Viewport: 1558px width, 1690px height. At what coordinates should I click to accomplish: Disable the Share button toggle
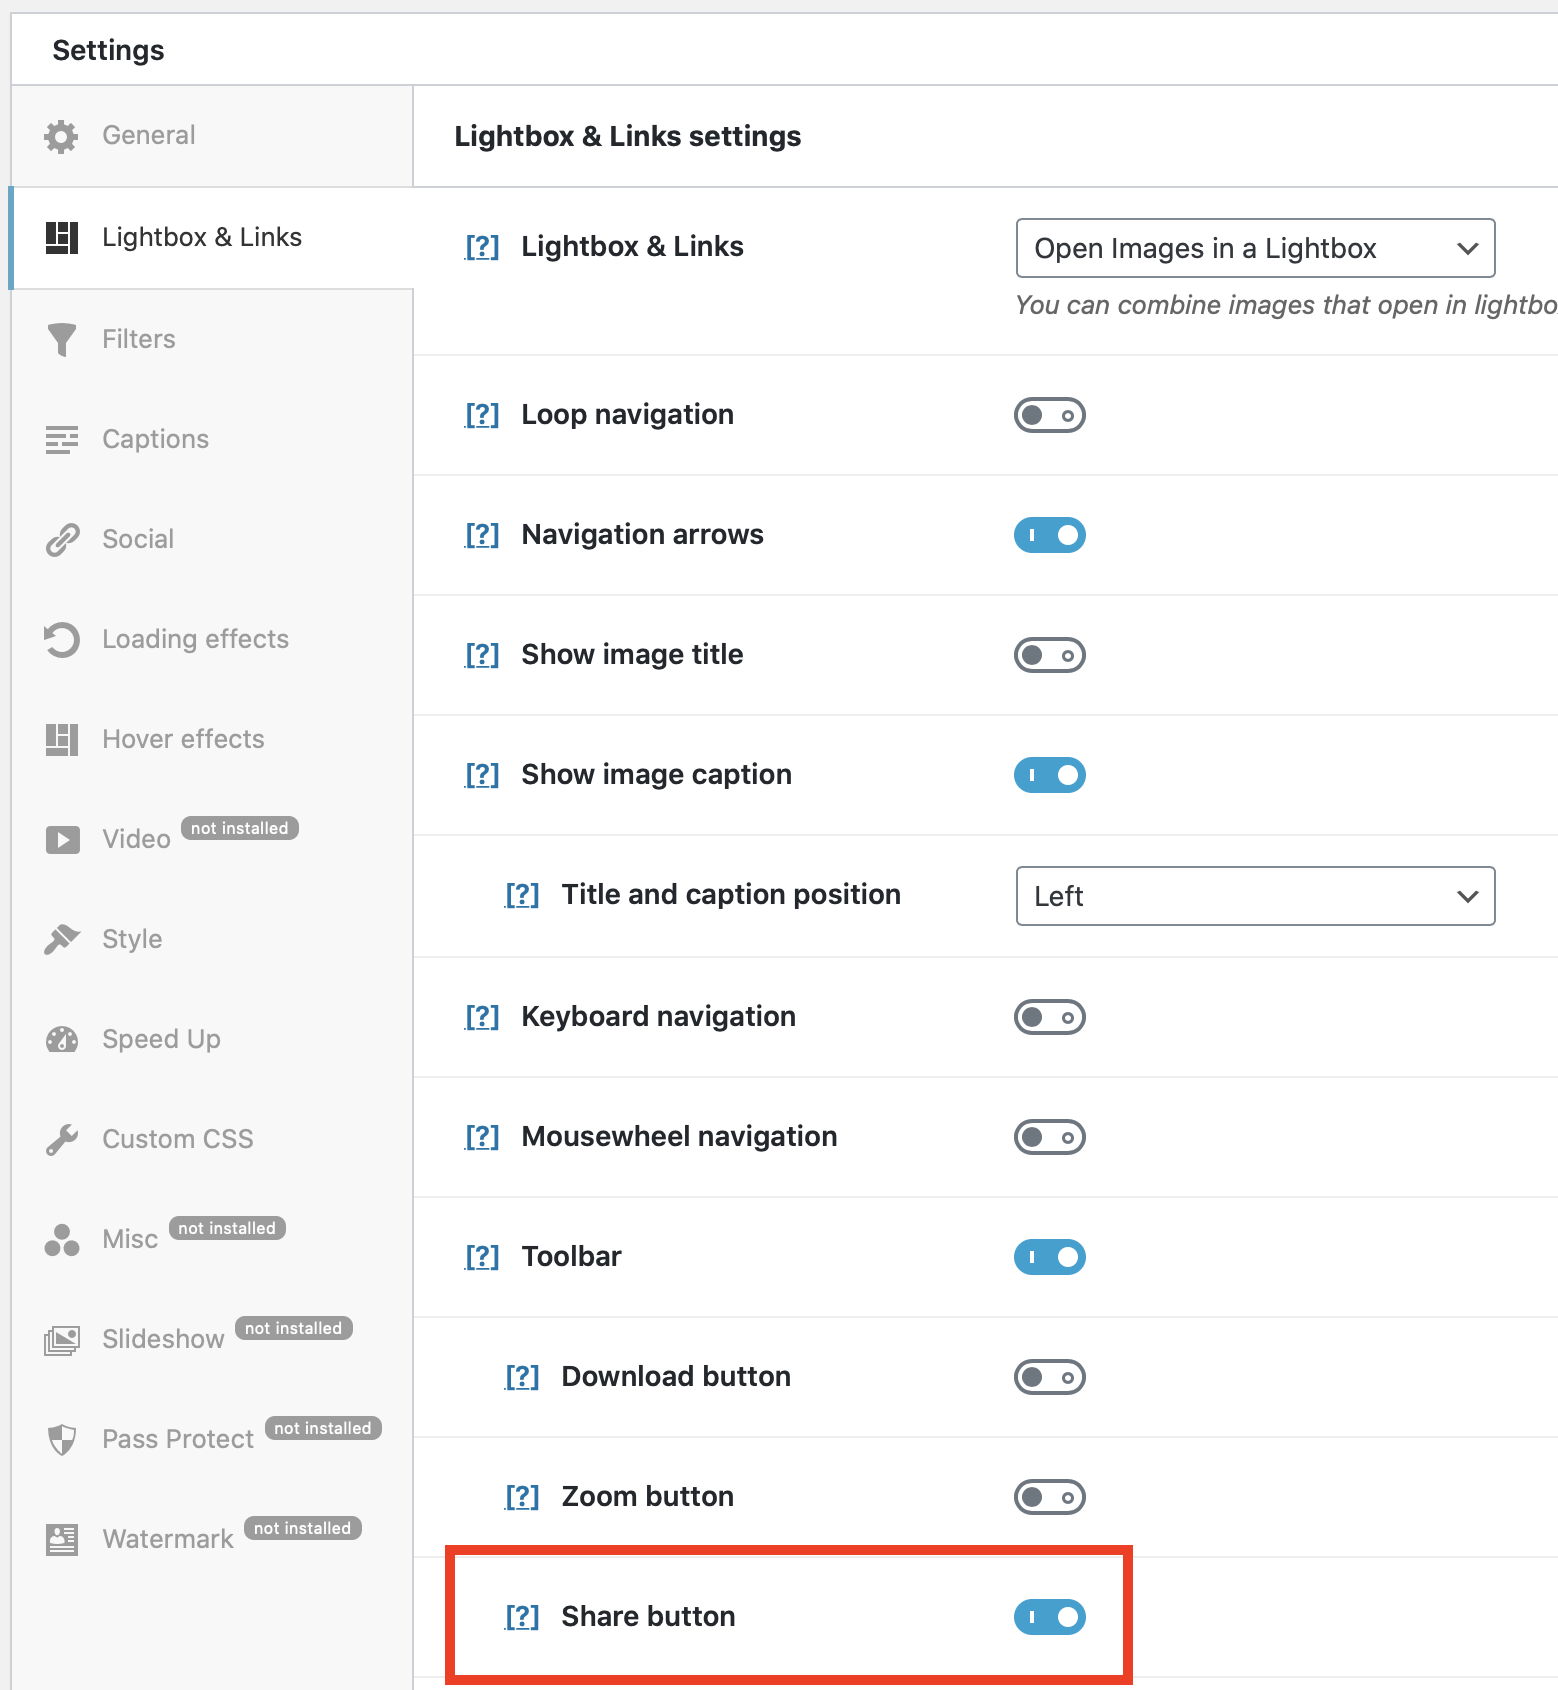pos(1050,1617)
